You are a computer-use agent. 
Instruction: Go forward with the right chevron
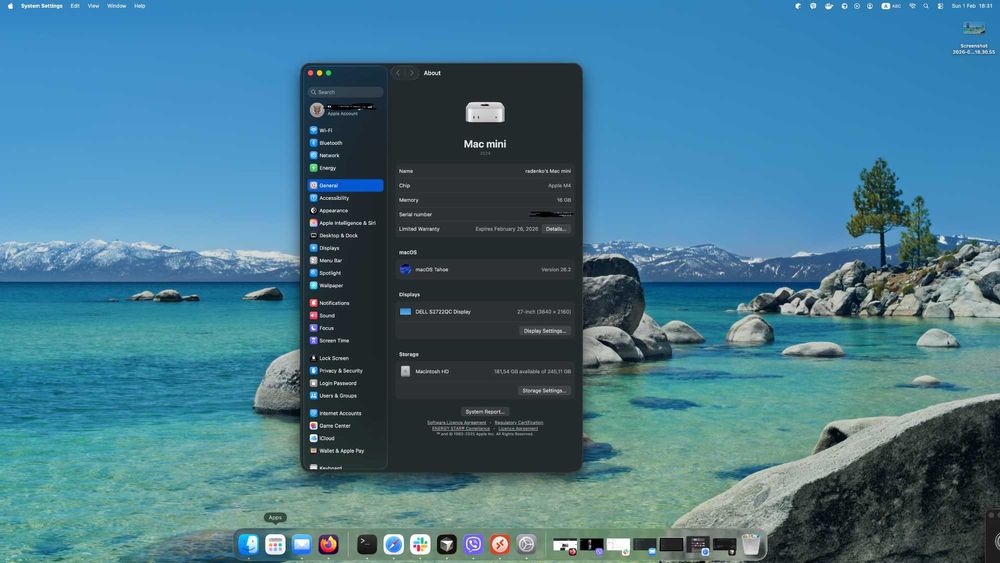tap(411, 73)
